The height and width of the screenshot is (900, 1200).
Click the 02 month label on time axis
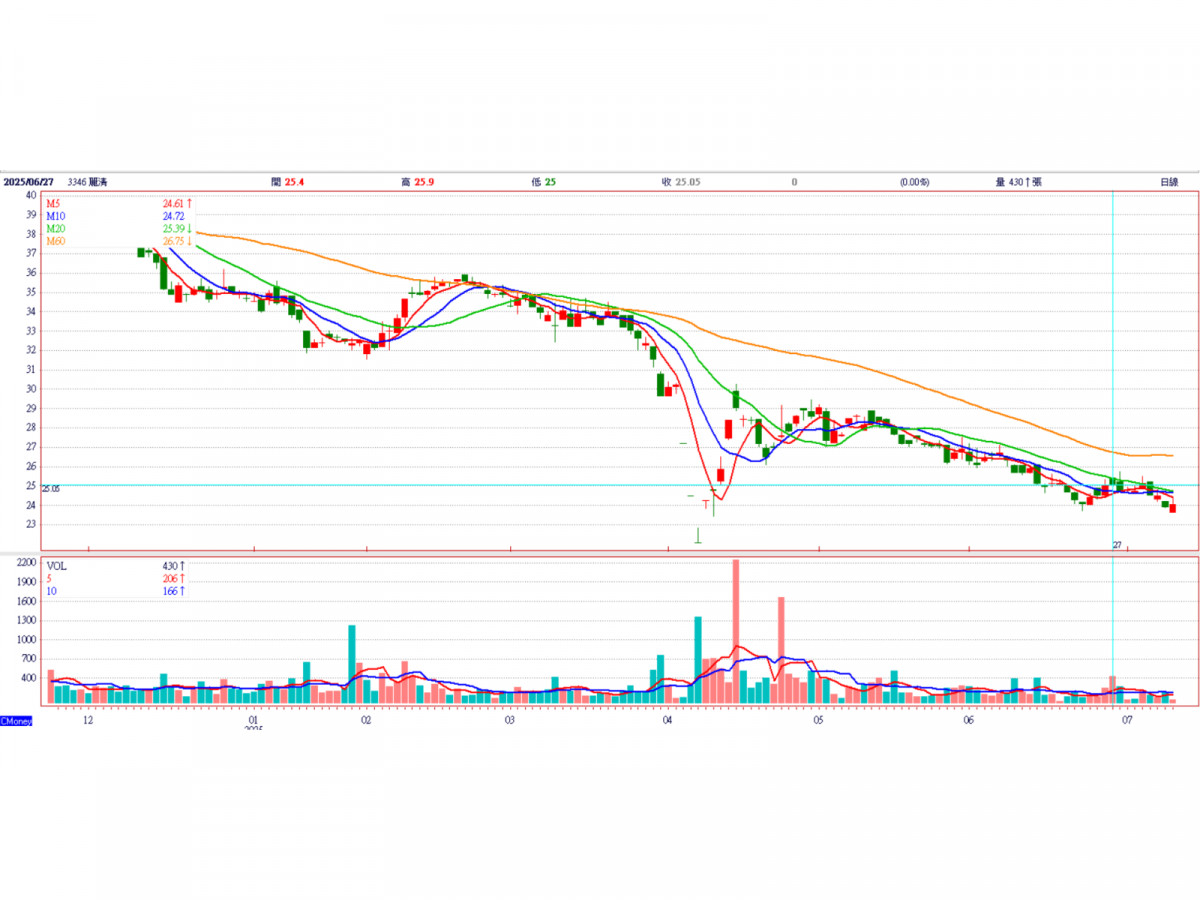pyautogui.click(x=366, y=720)
